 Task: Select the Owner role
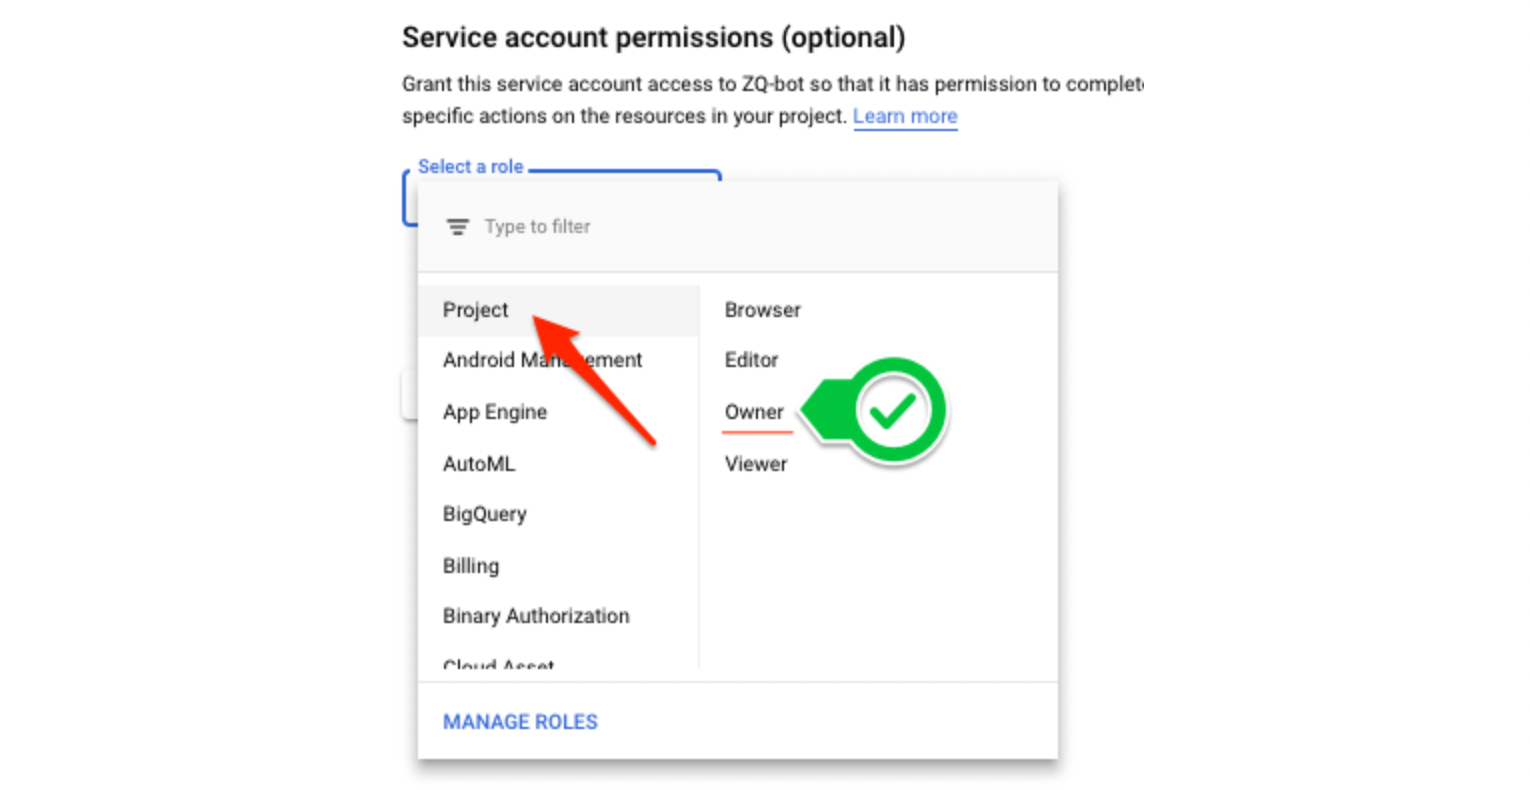(x=754, y=412)
